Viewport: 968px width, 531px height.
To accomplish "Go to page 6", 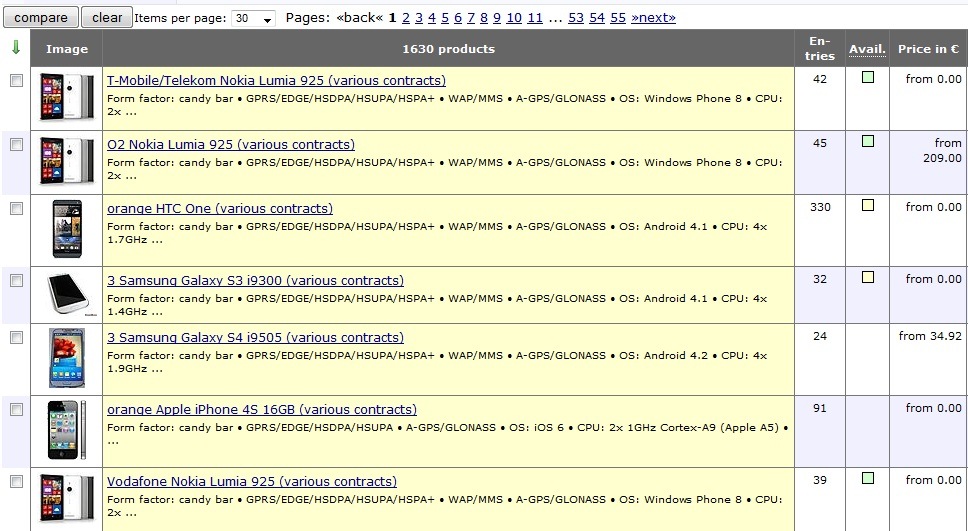I will pos(457,18).
